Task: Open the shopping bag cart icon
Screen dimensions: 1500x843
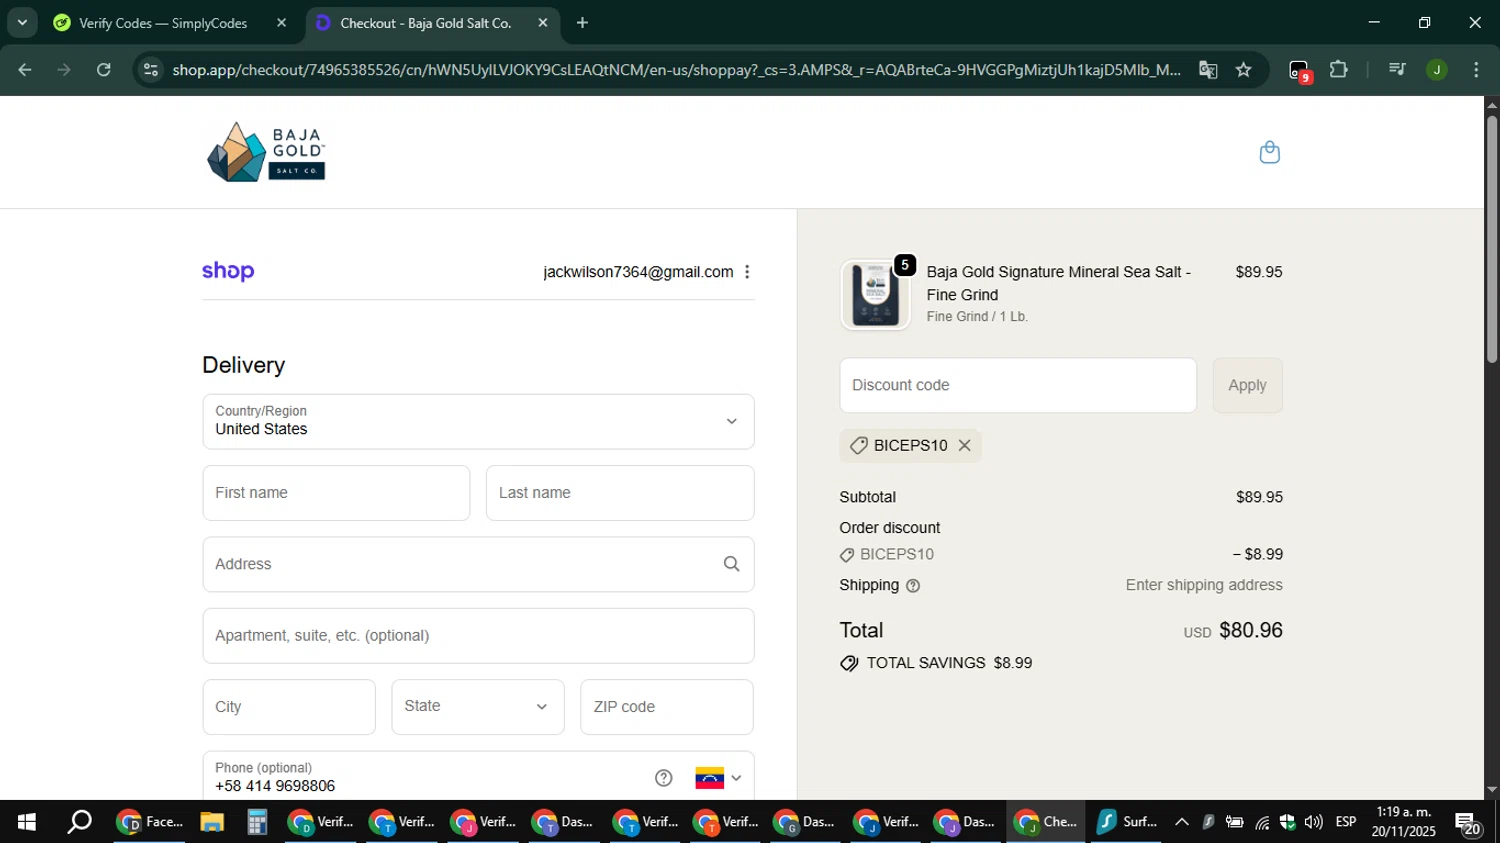Action: click(1269, 152)
